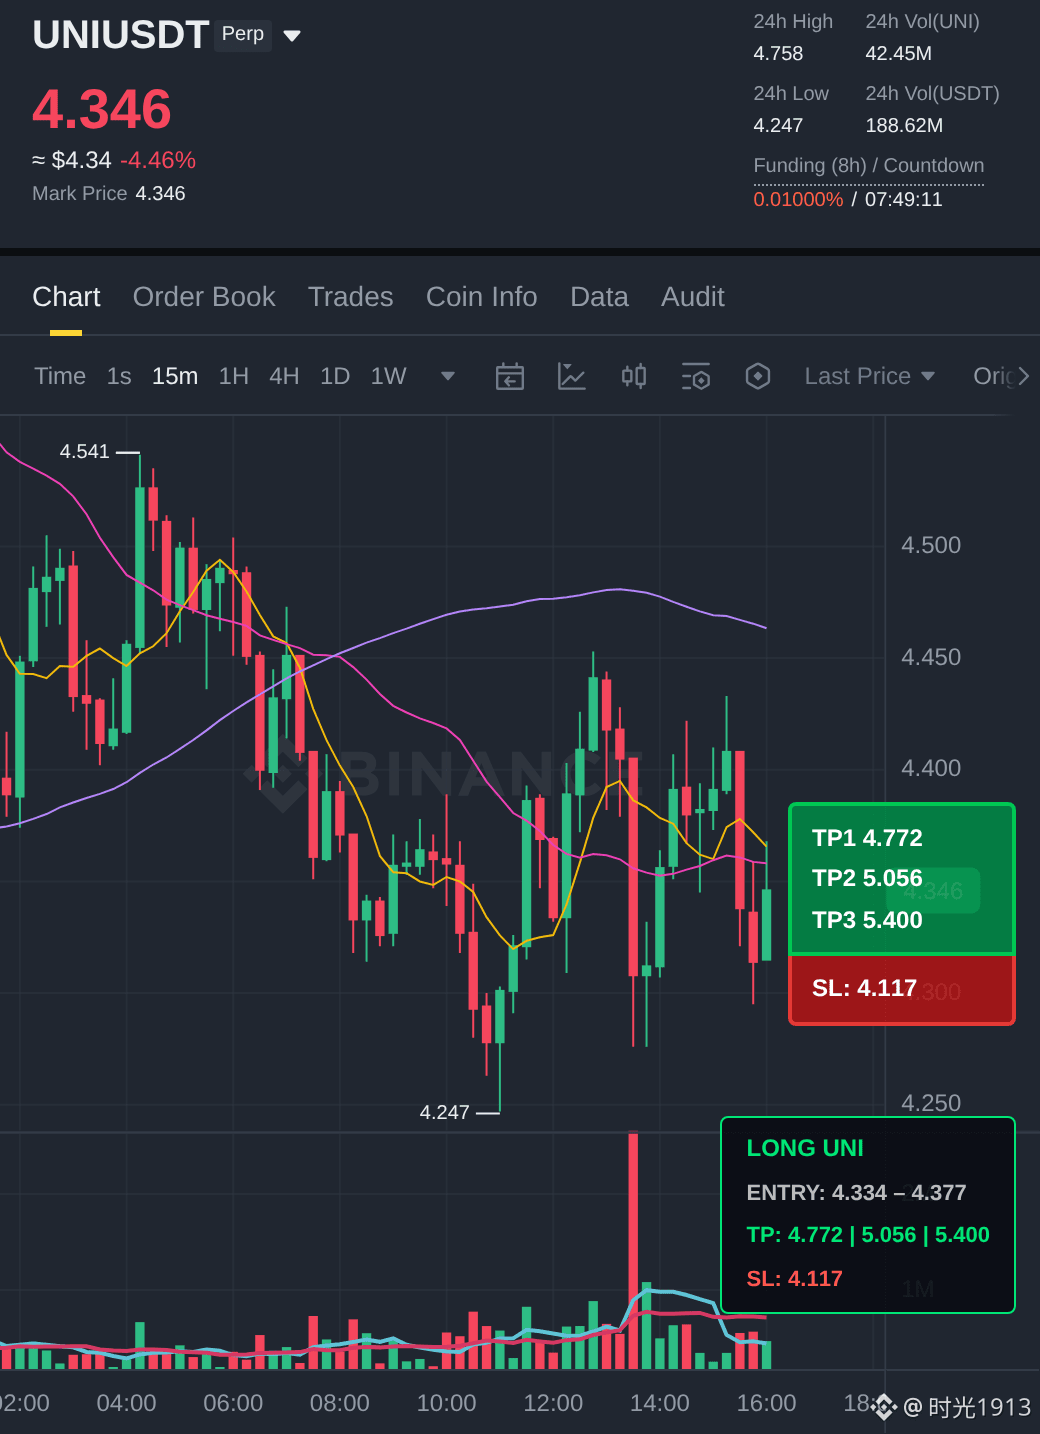1040x1434 pixels.
Task: Click the 24h High value 4.758
Action: coord(778,53)
